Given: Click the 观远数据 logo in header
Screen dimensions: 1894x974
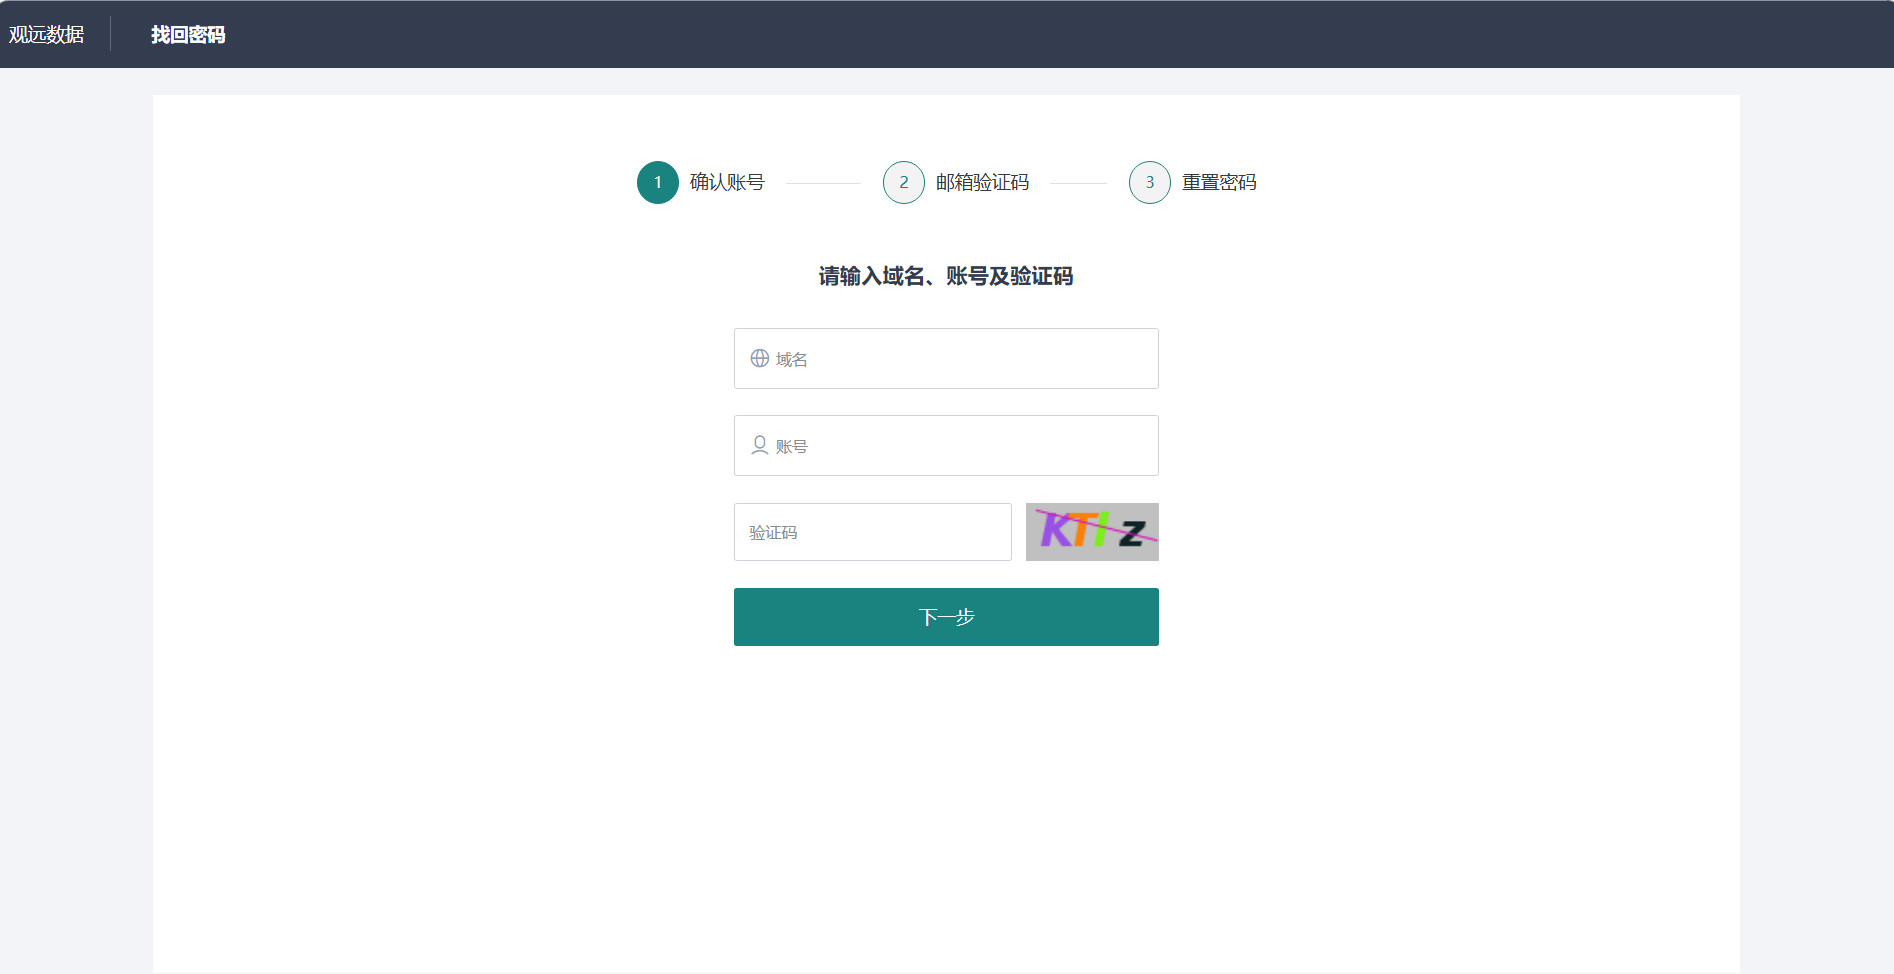Looking at the screenshot, I should click(x=47, y=35).
